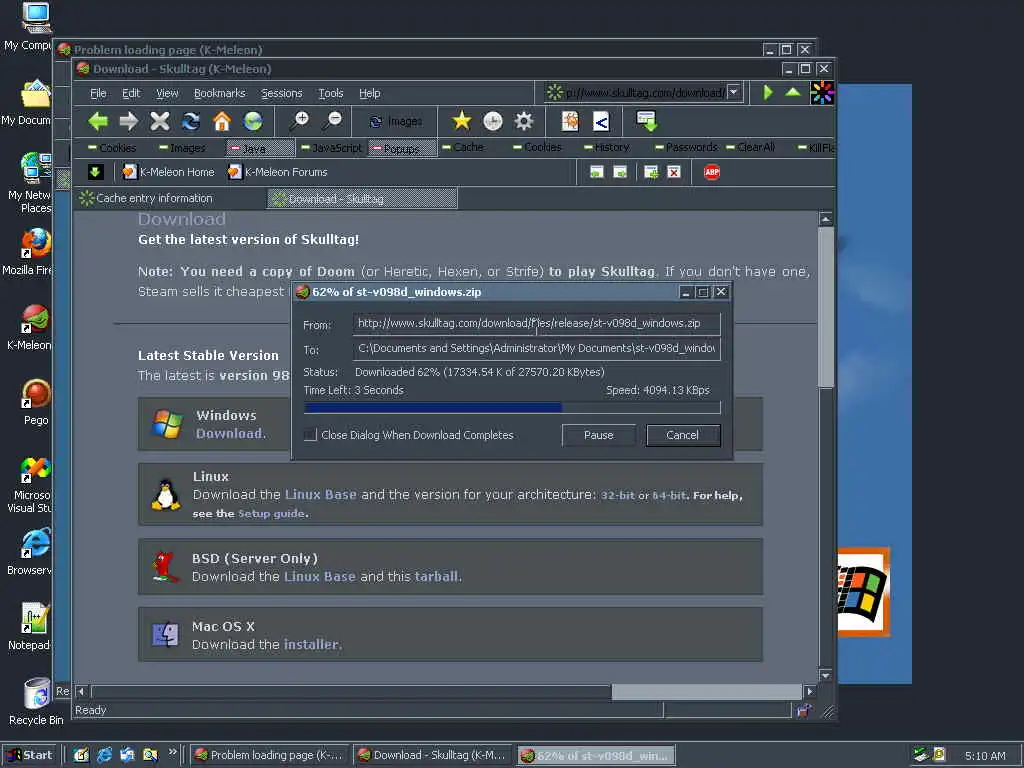This screenshot has width=1024, height=768.
Task: Open a new tab with plus icon
Action: [651, 172]
